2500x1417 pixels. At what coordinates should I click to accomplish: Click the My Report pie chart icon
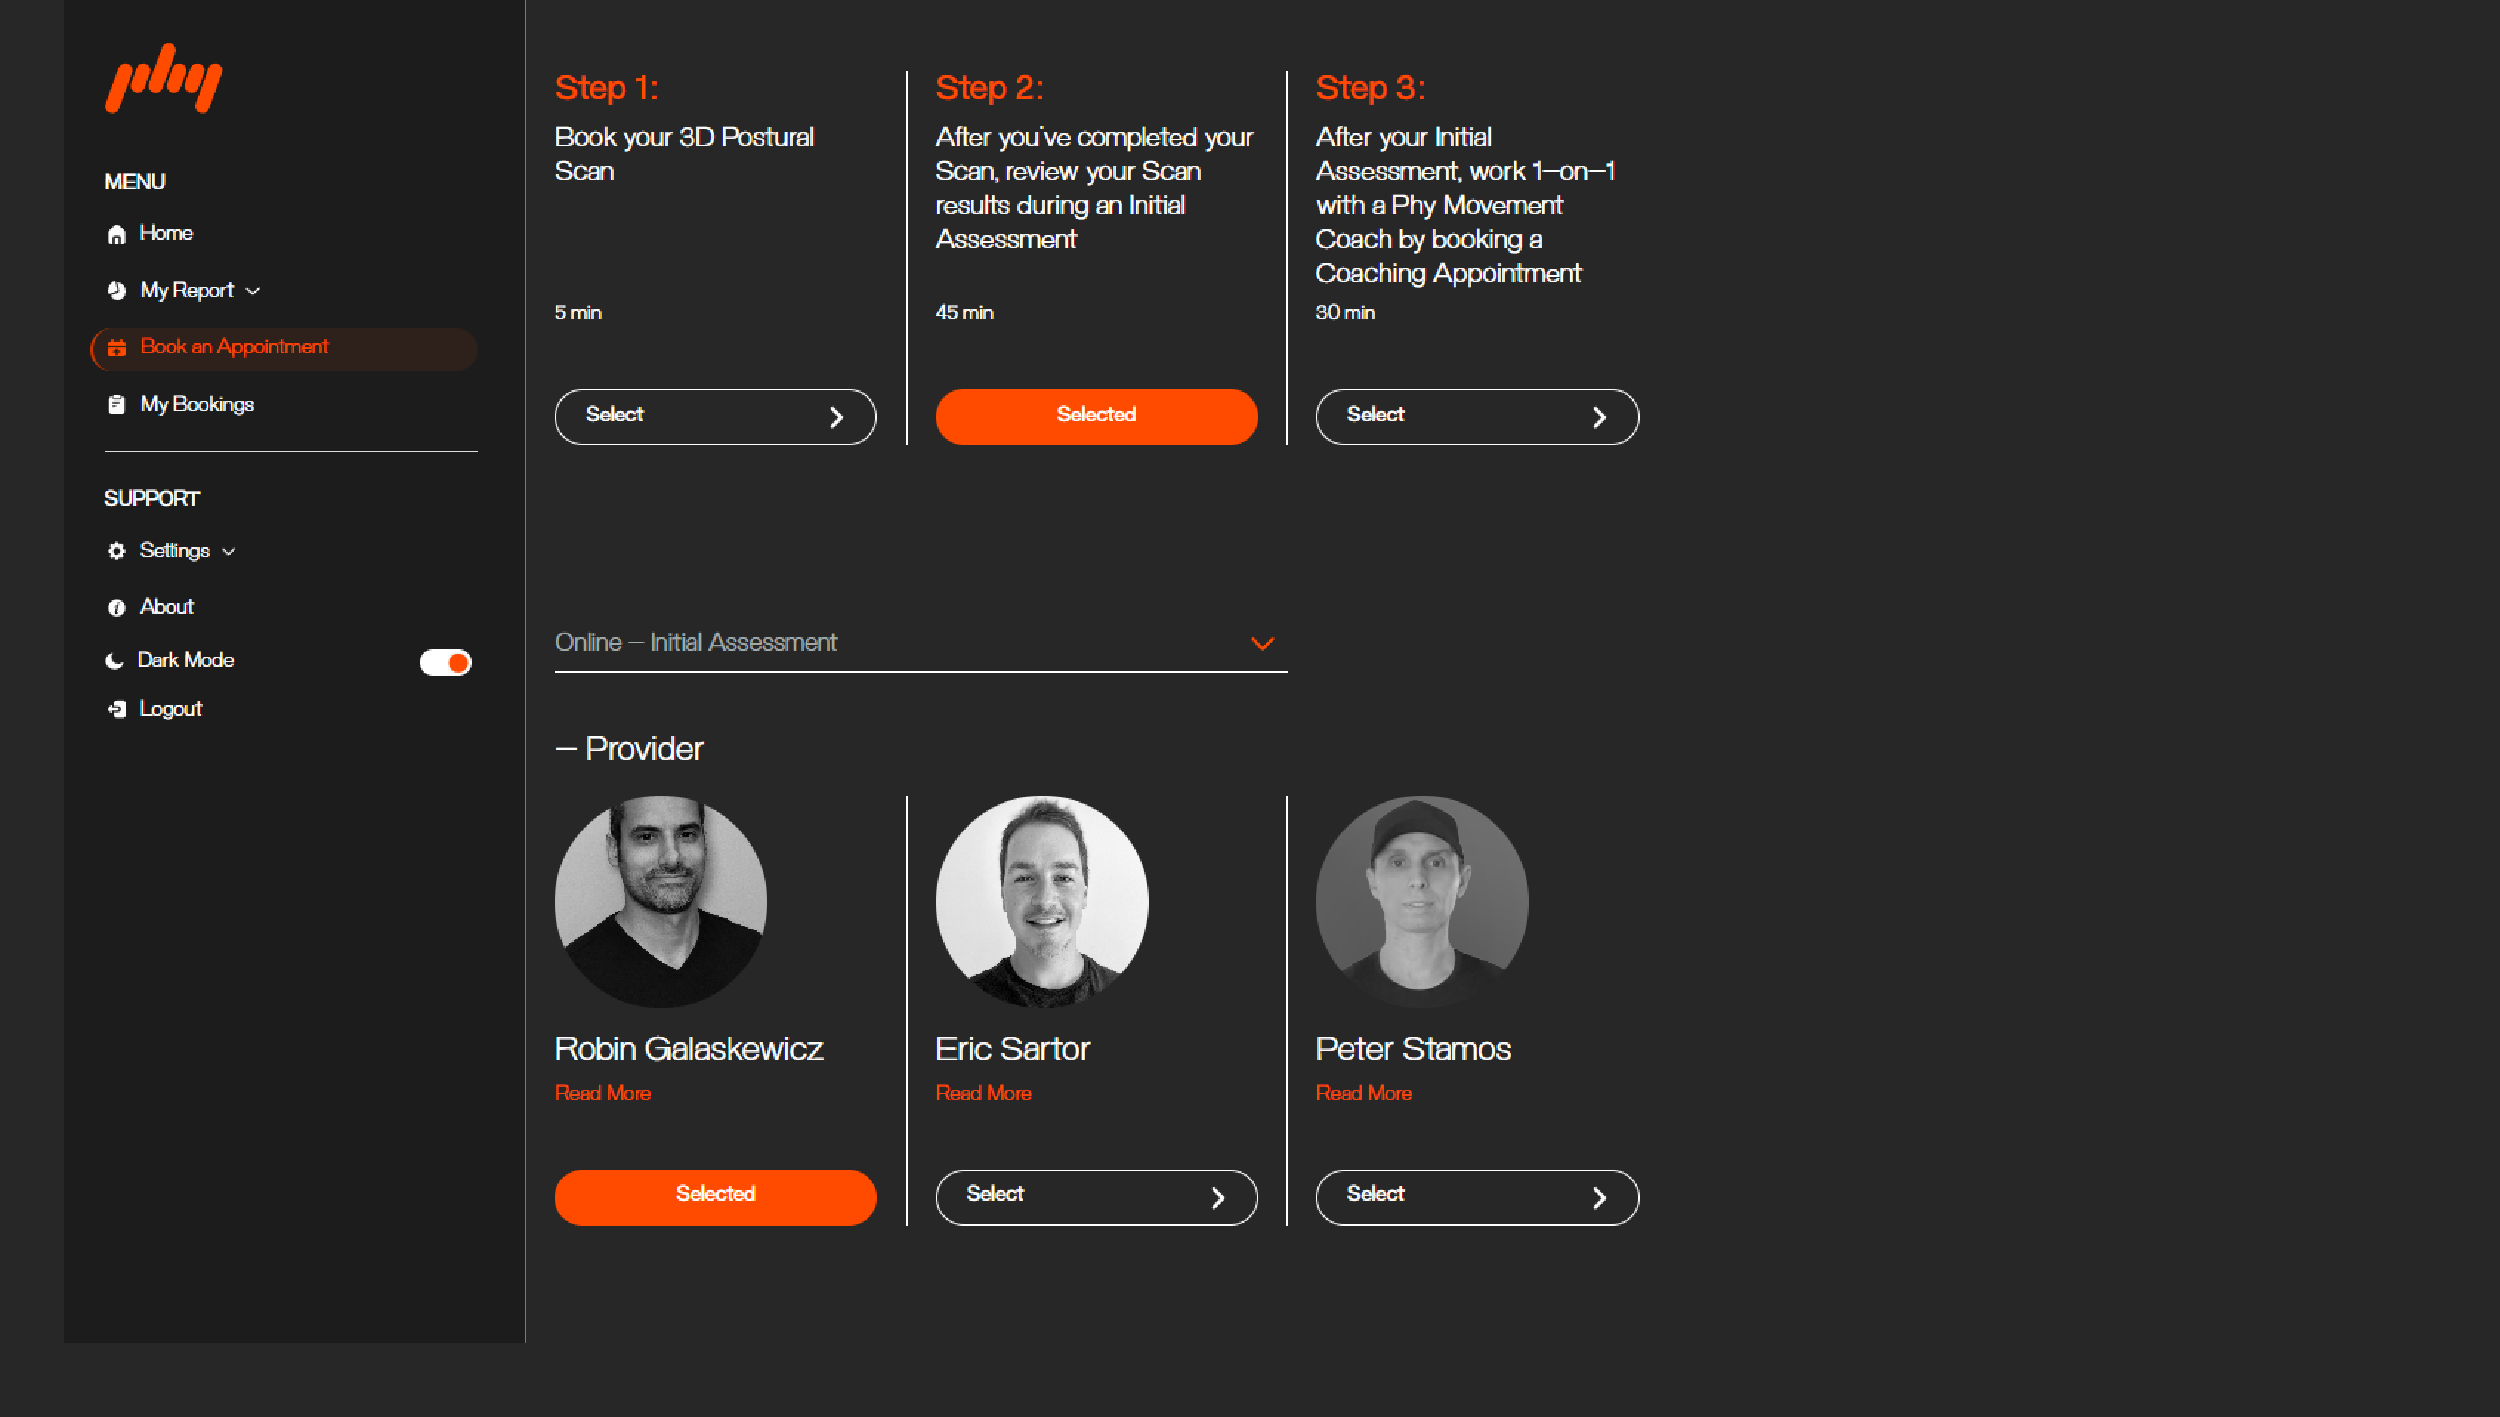(x=117, y=291)
